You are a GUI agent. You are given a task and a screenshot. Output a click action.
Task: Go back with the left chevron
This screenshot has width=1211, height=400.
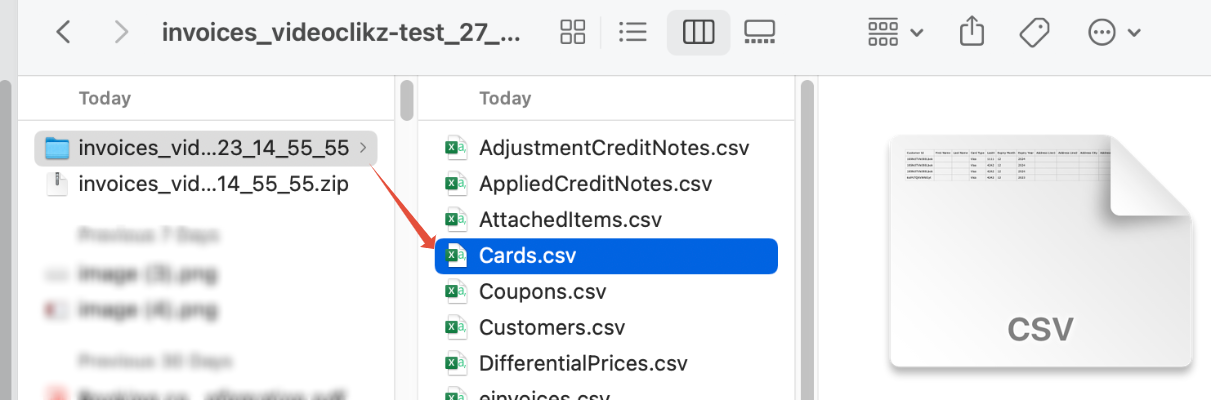tap(63, 32)
